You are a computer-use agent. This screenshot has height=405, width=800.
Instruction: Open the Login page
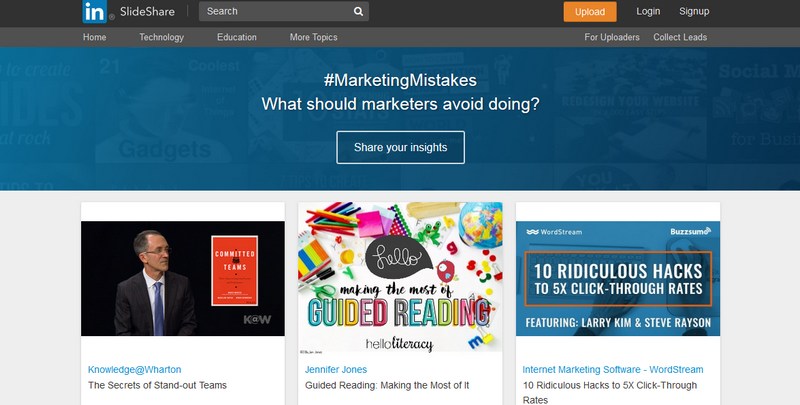(x=648, y=11)
